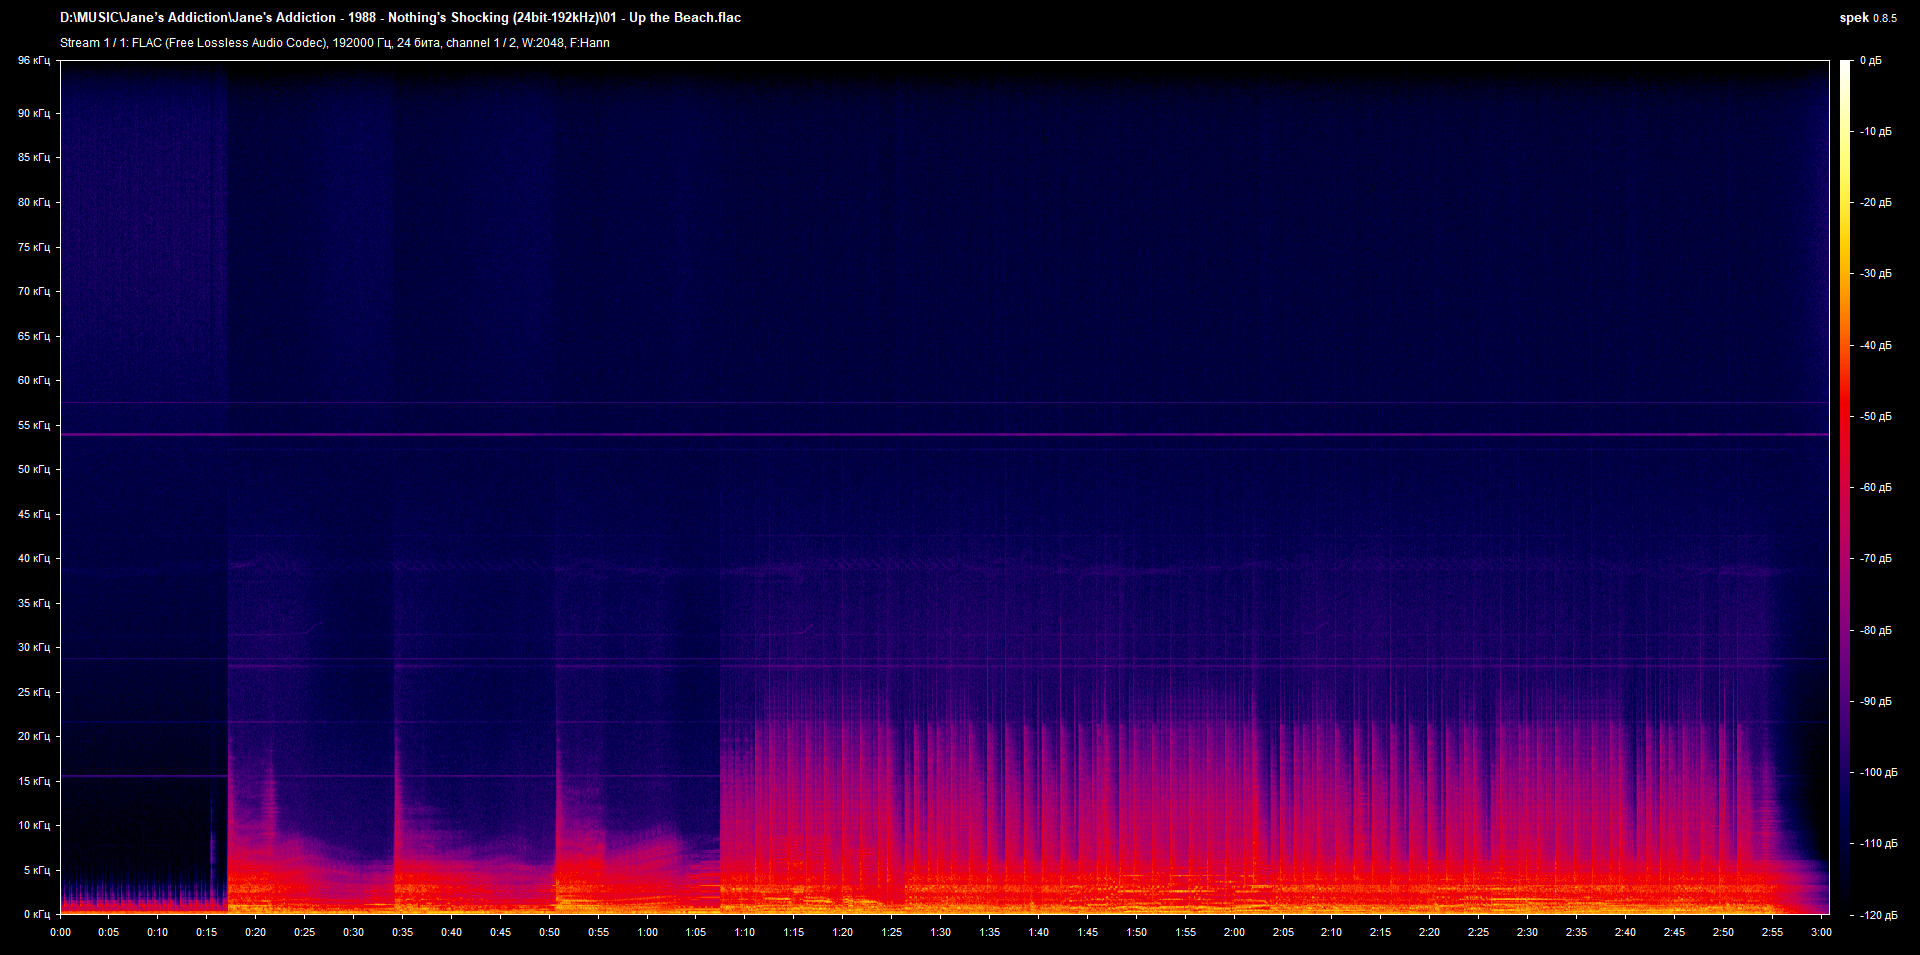Click the FLAC file path title
Screen dimensions: 1920x955
point(400,17)
